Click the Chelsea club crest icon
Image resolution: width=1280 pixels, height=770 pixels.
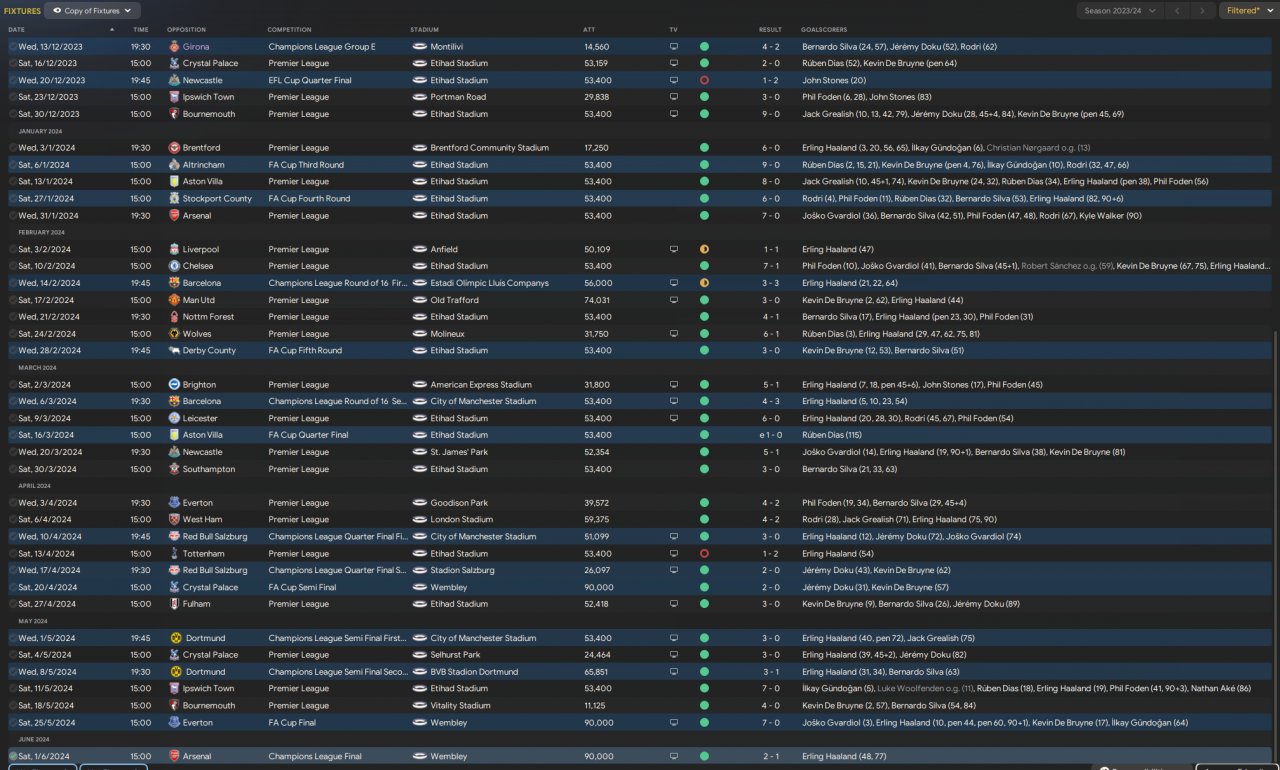(174, 266)
